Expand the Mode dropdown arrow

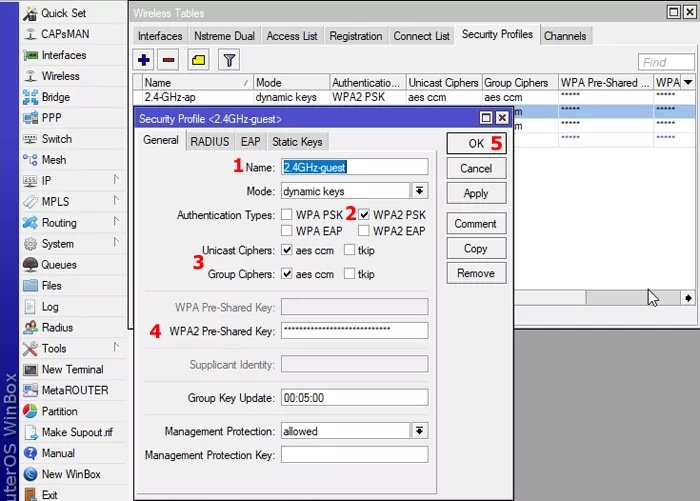tap(420, 191)
